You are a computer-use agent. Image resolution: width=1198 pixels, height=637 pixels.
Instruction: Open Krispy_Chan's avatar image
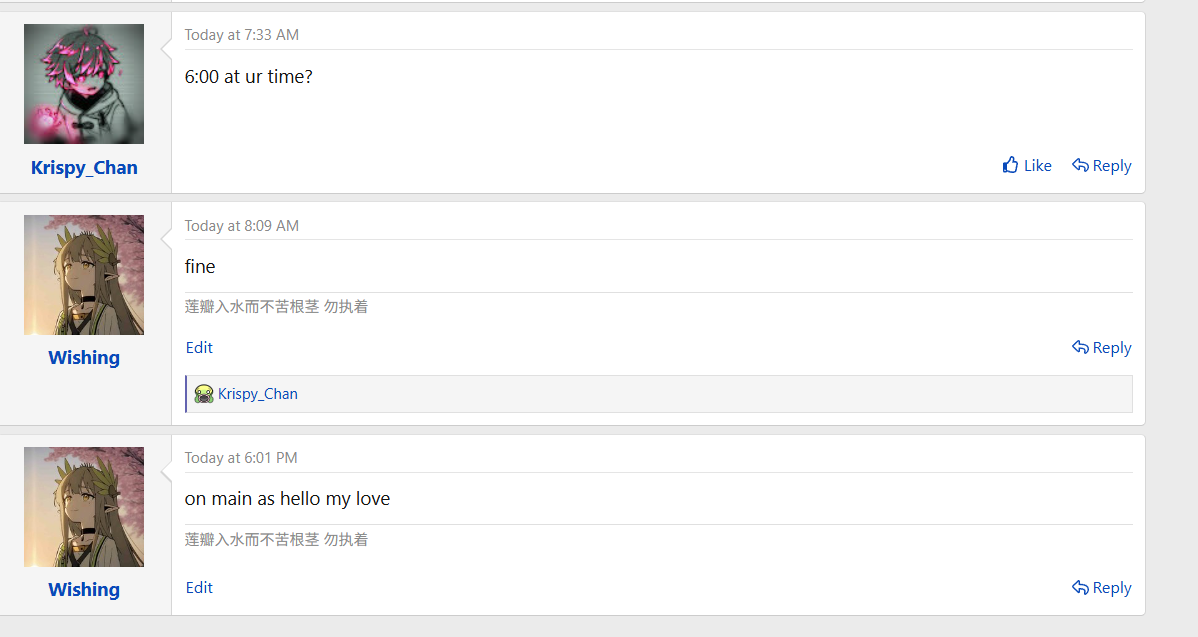tap(84, 84)
